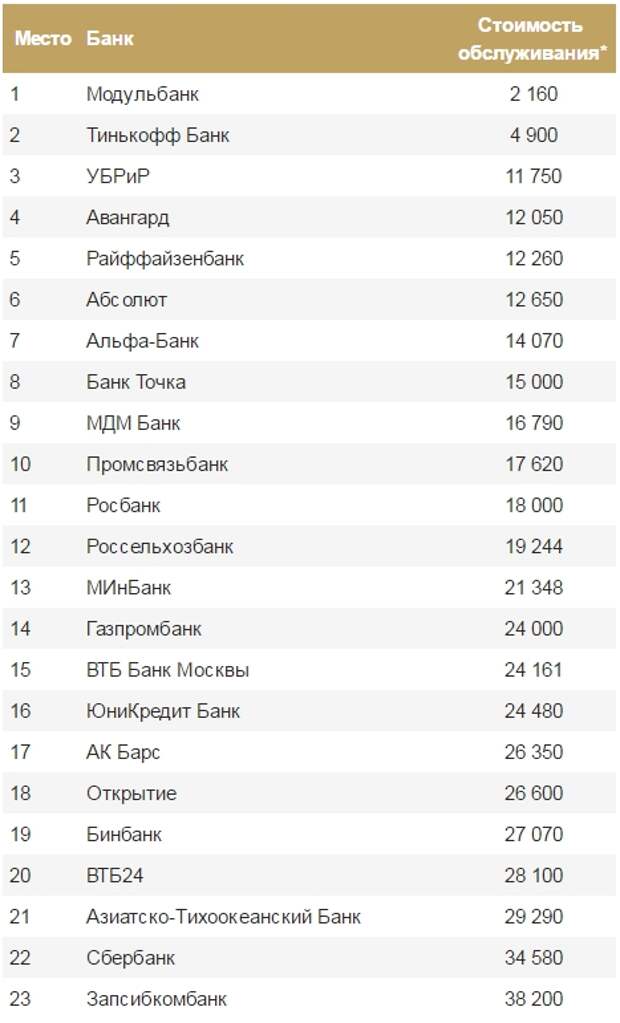This screenshot has height=1023, width=620.
Task: Click the Россельхозбанк bank name
Action: point(160,546)
